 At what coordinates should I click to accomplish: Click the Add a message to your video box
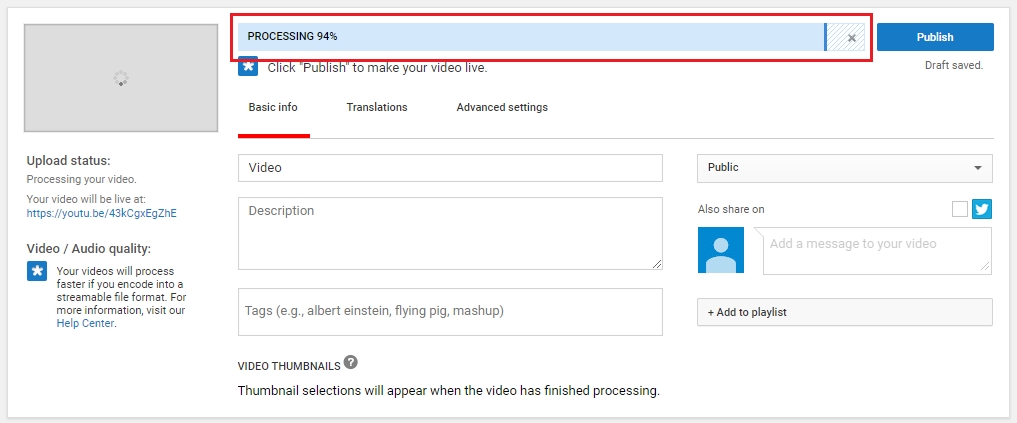pyautogui.click(x=877, y=251)
